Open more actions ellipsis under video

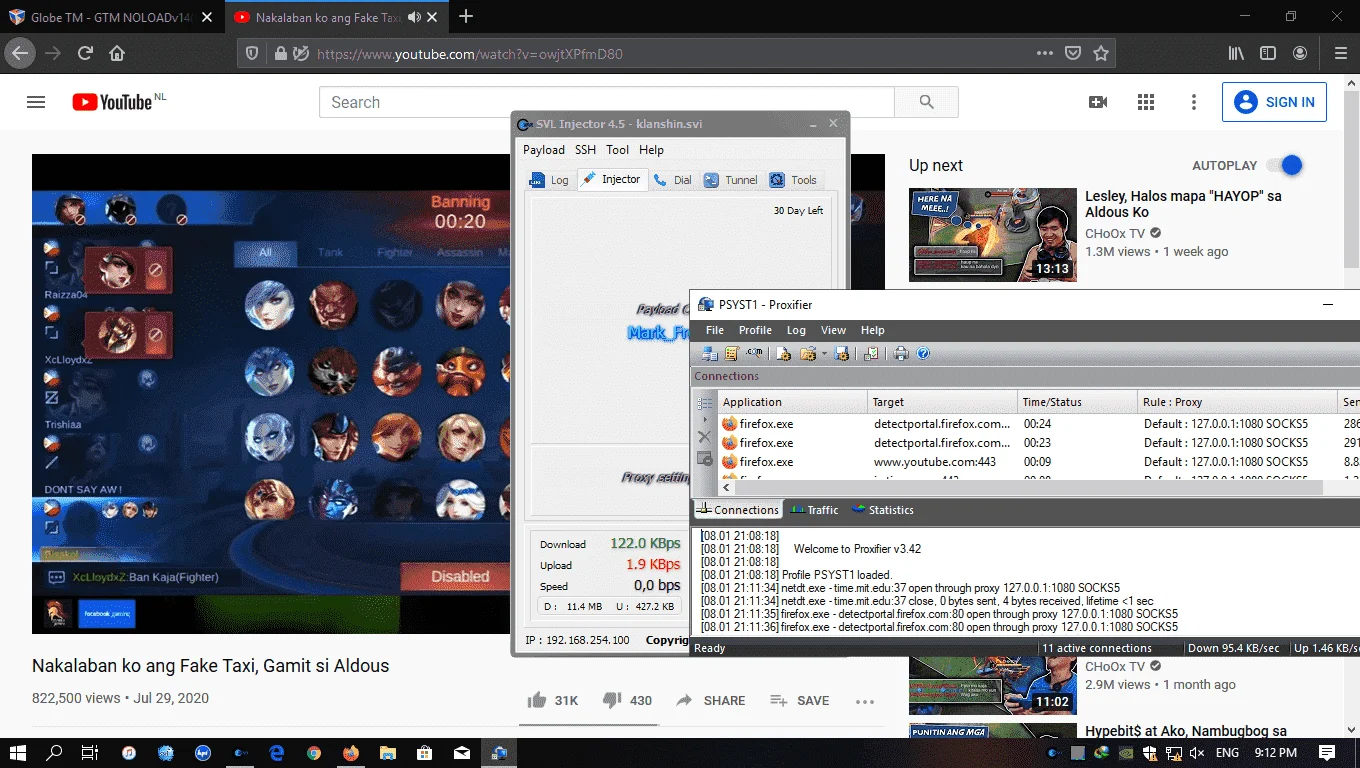865,701
